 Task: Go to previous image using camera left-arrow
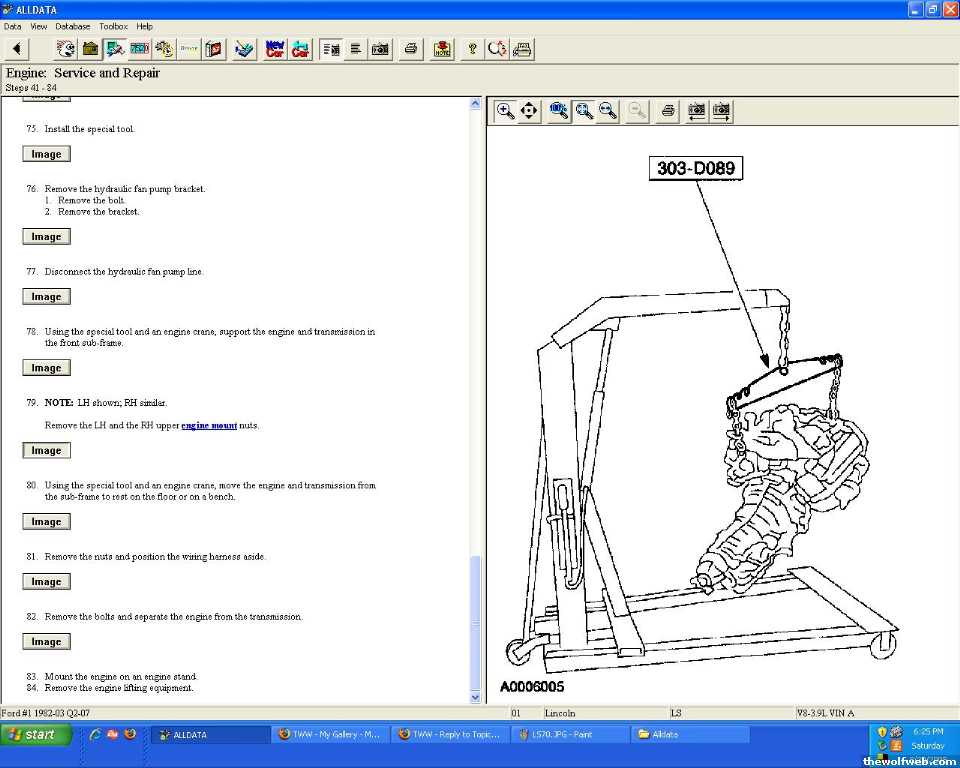click(x=696, y=111)
